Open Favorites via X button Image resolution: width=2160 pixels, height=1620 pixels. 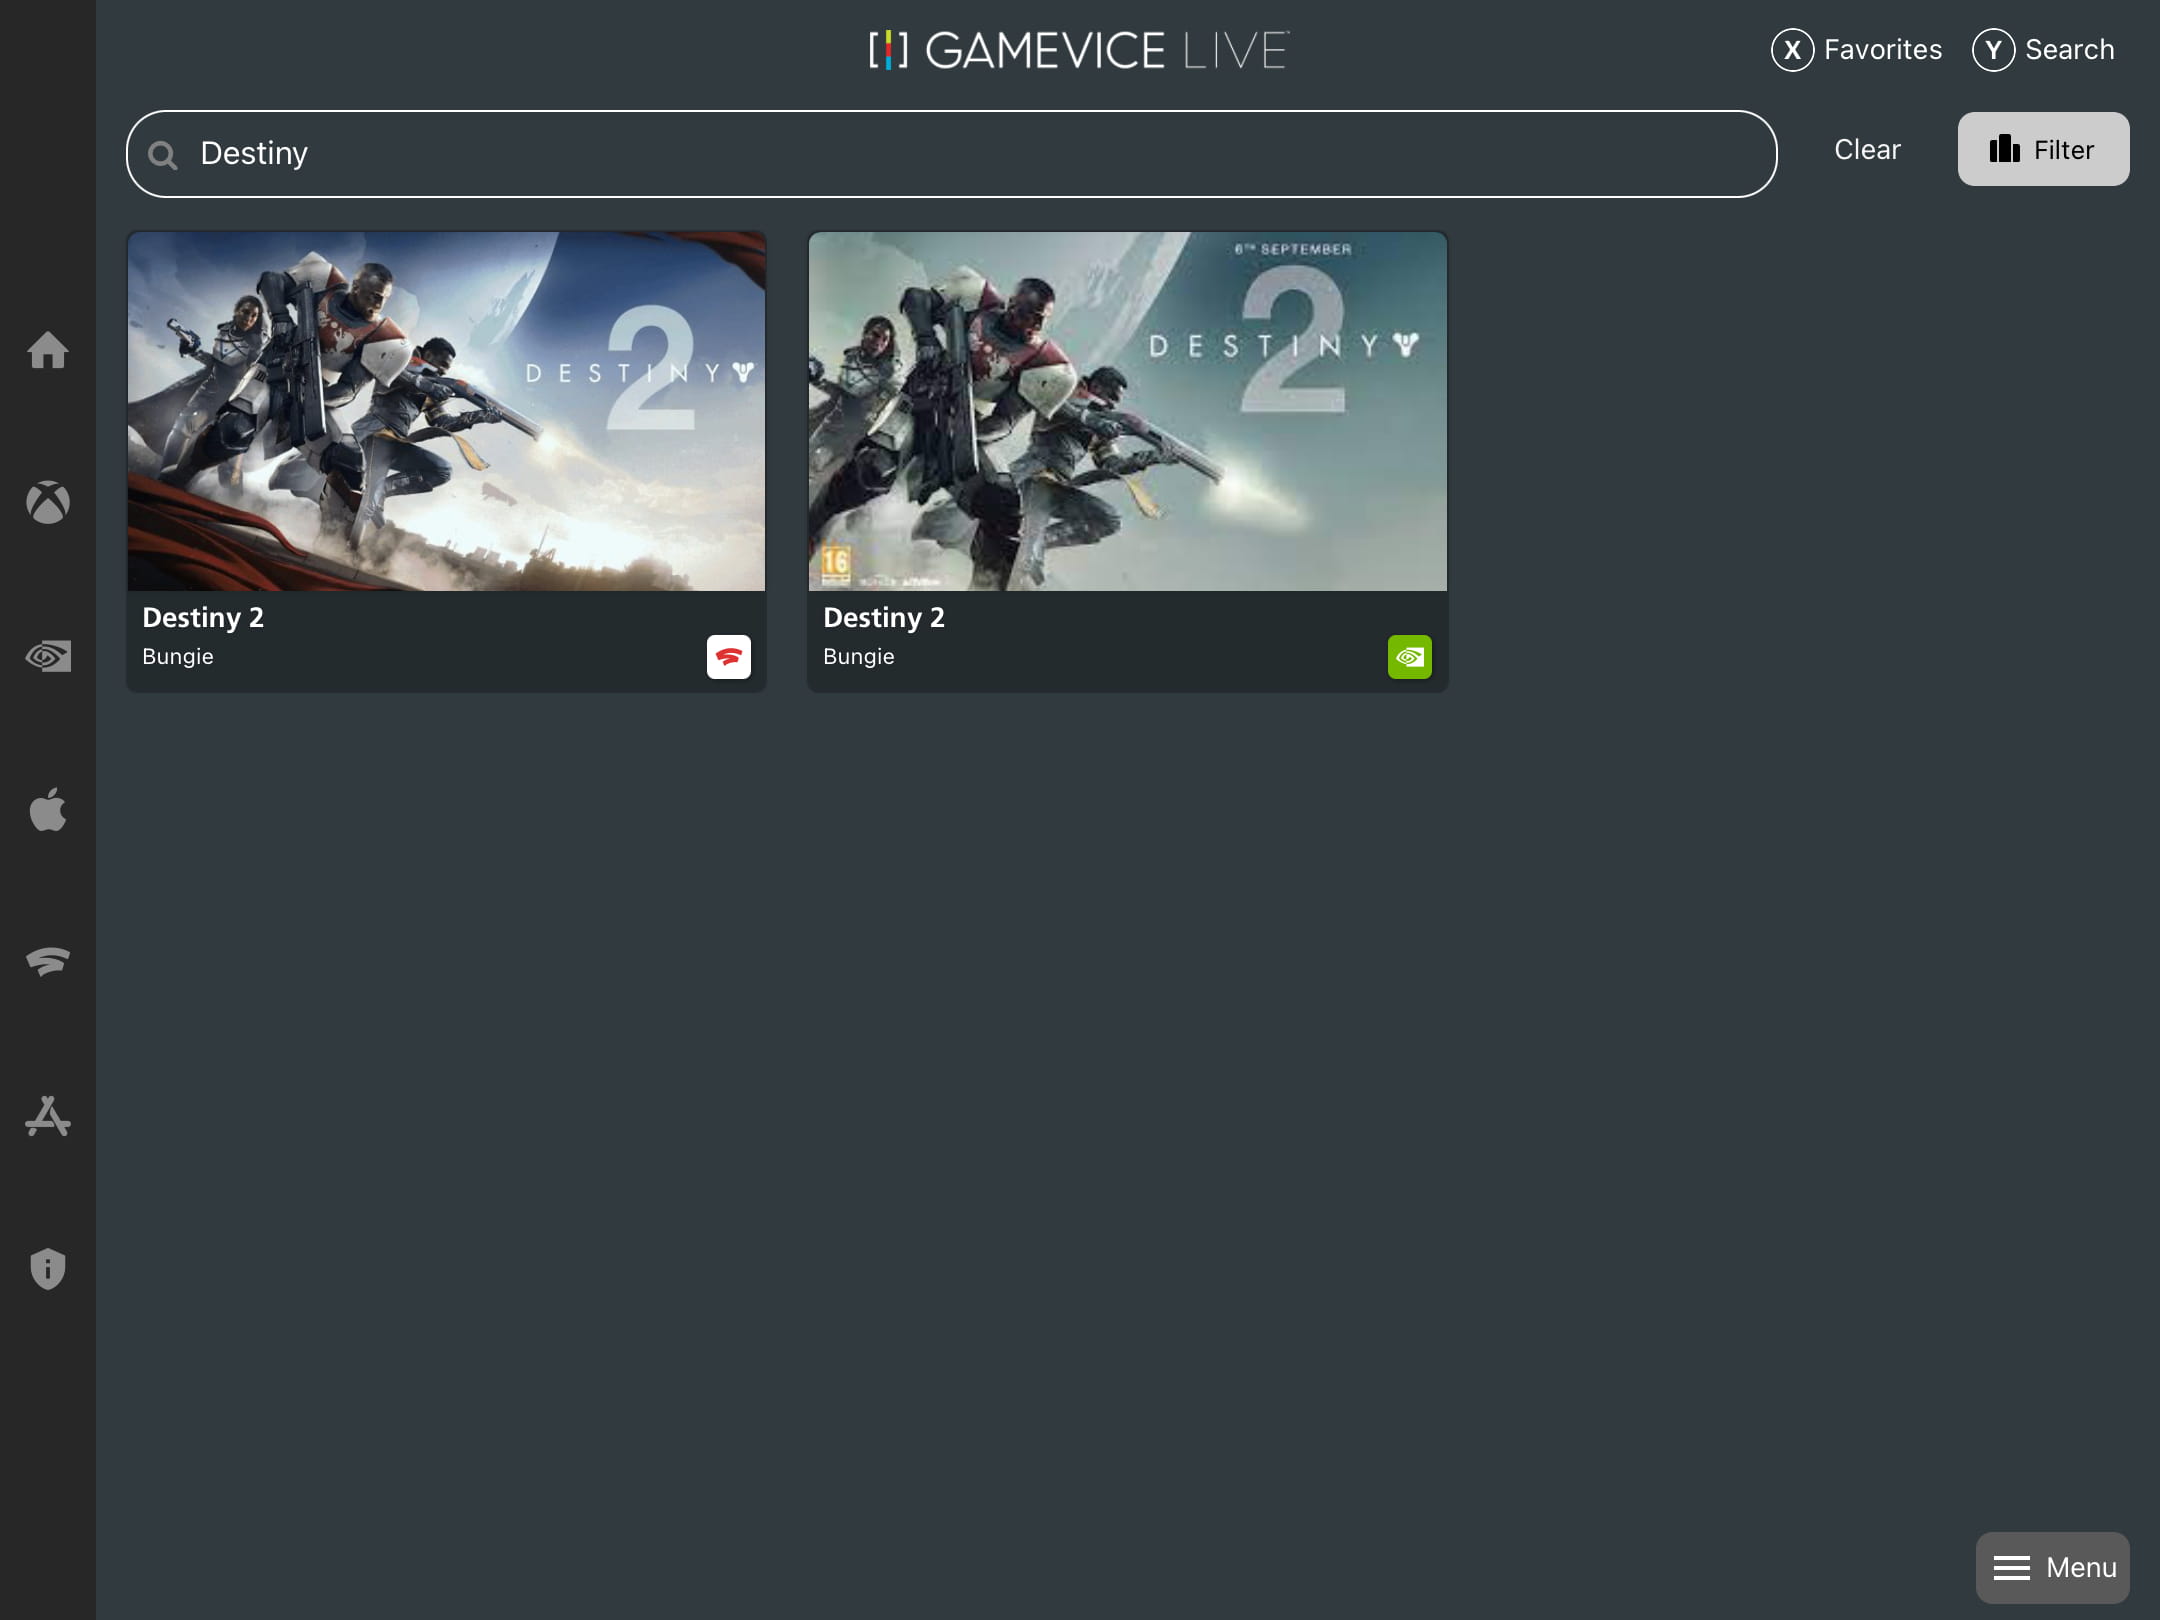pyautogui.click(x=1856, y=49)
